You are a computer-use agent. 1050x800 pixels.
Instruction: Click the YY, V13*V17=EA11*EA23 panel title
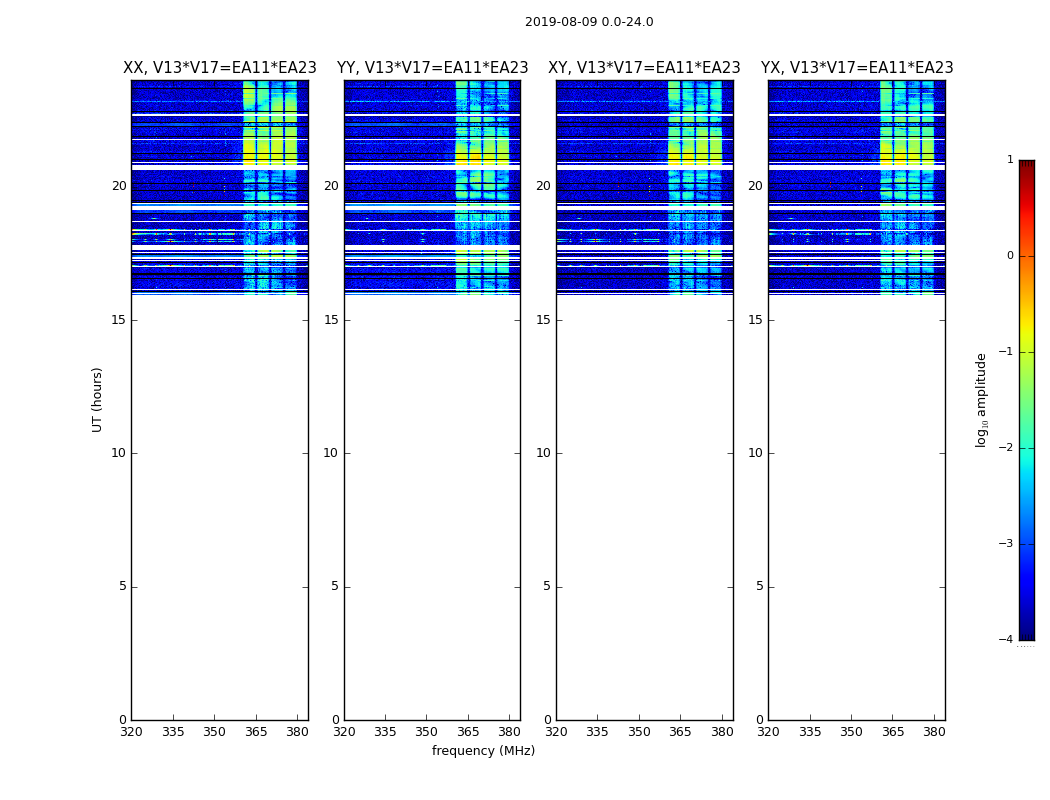433,68
